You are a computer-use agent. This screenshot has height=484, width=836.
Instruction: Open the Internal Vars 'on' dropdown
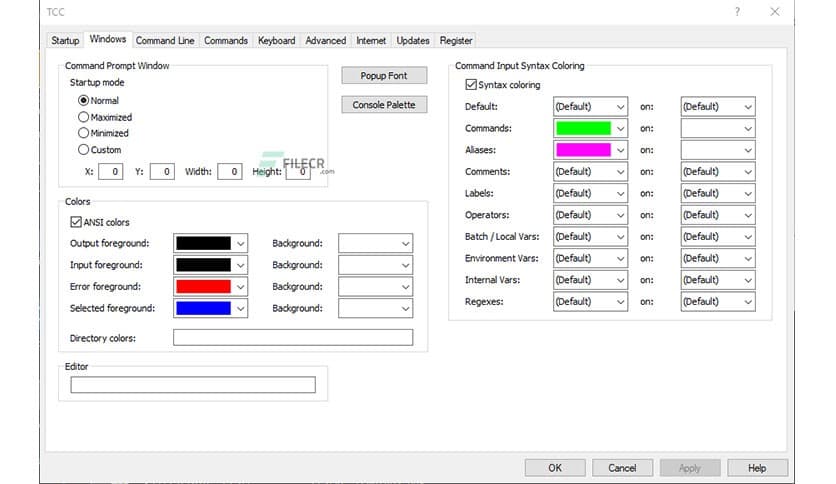click(x=718, y=280)
